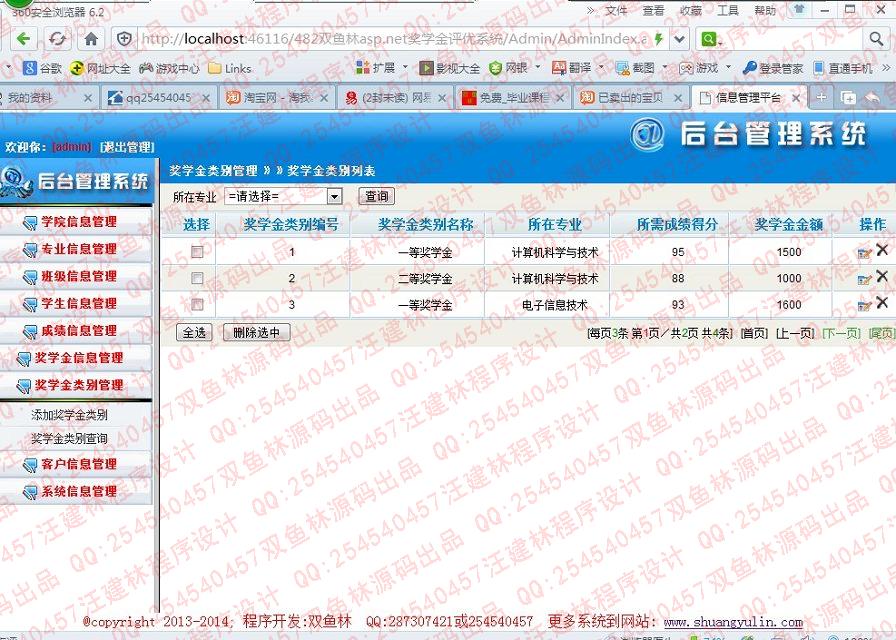Edit scholarship row 3 via pencil icon
896x640 pixels.
pos(864,305)
